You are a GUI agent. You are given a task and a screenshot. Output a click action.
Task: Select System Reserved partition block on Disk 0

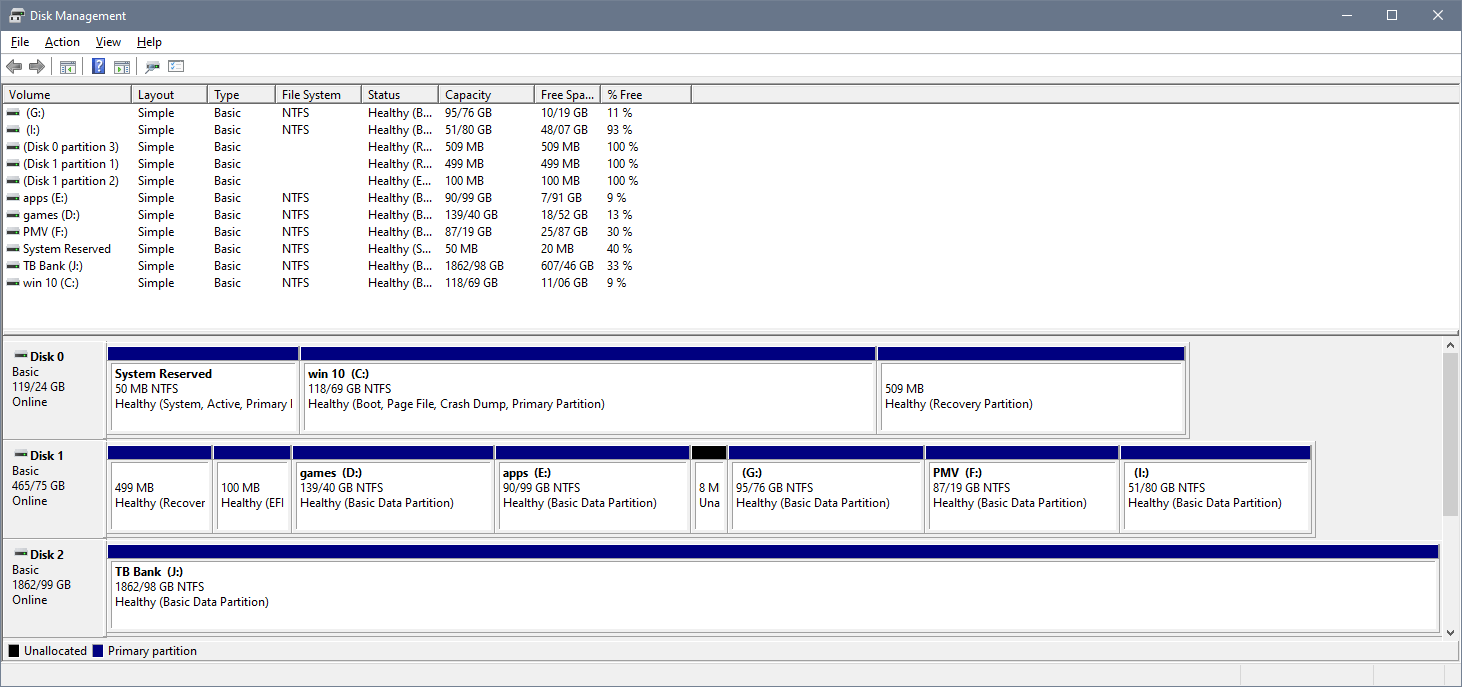click(x=203, y=390)
